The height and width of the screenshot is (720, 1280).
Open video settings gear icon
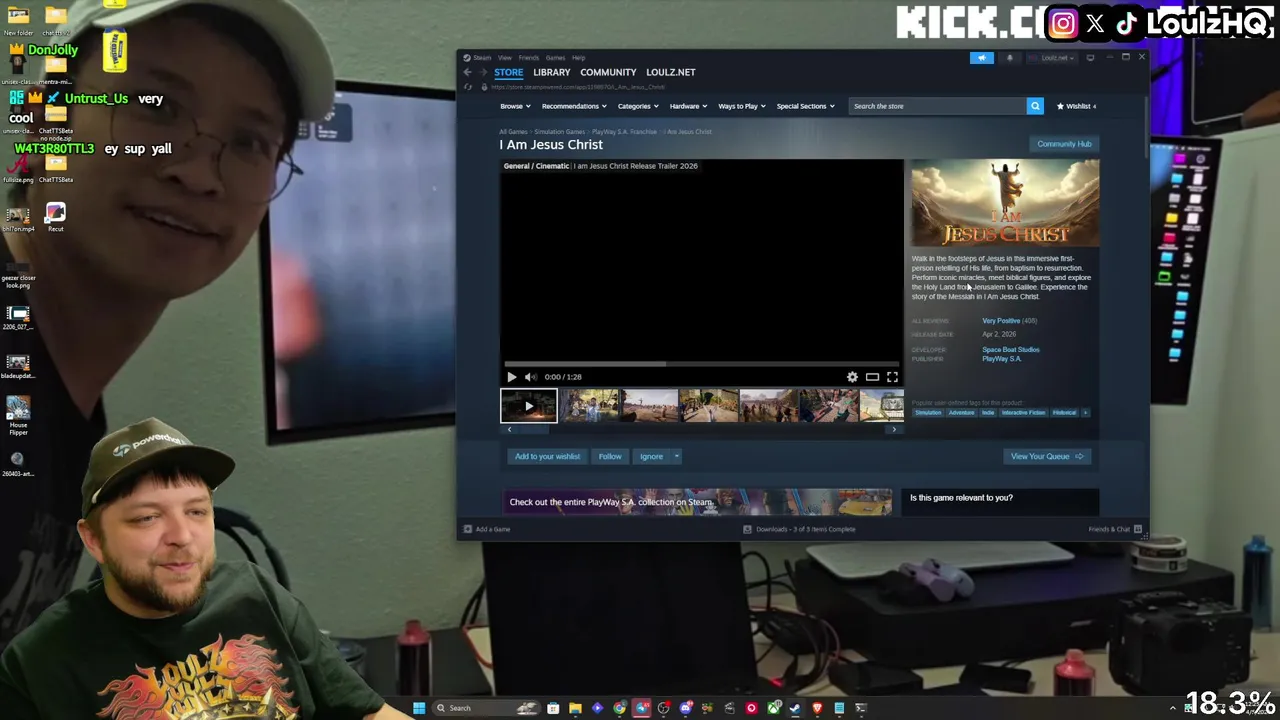click(x=852, y=377)
